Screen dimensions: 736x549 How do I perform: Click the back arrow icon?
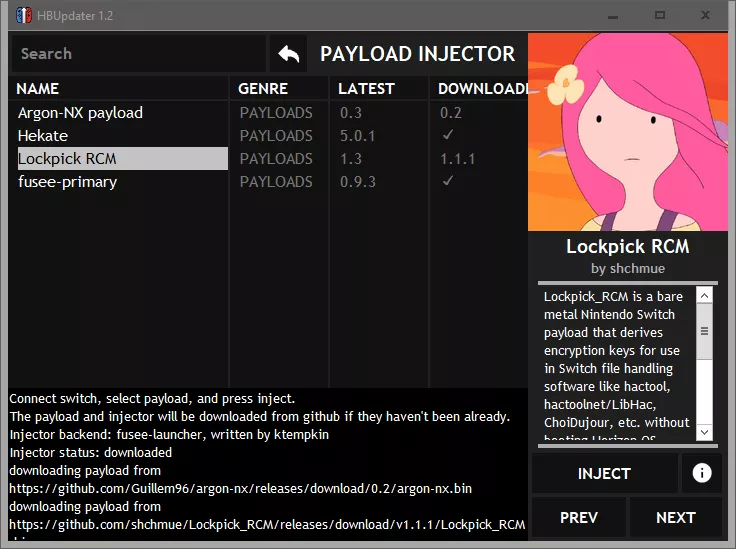click(288, 54)
